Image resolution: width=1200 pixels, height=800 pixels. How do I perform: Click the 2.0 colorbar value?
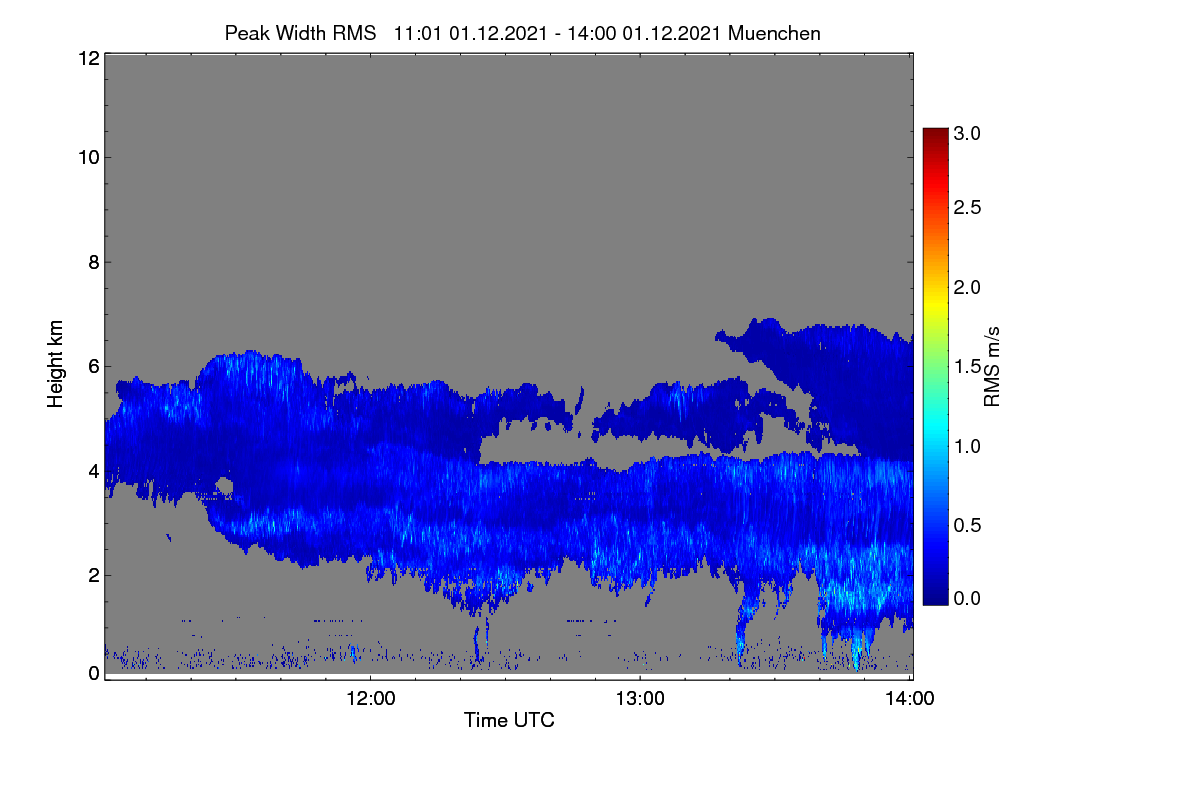967,287
